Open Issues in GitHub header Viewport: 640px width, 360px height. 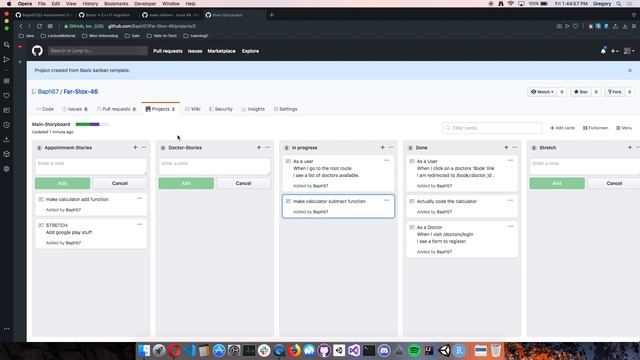195,51
